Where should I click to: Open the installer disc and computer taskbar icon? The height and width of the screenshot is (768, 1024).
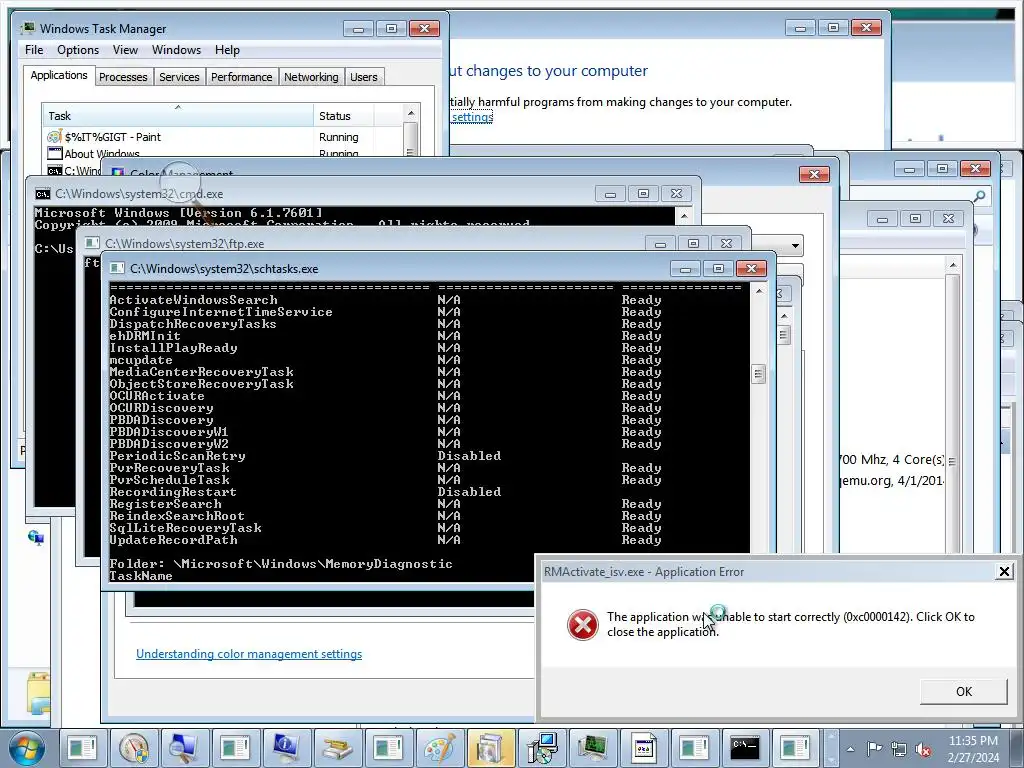coord(542,748)
